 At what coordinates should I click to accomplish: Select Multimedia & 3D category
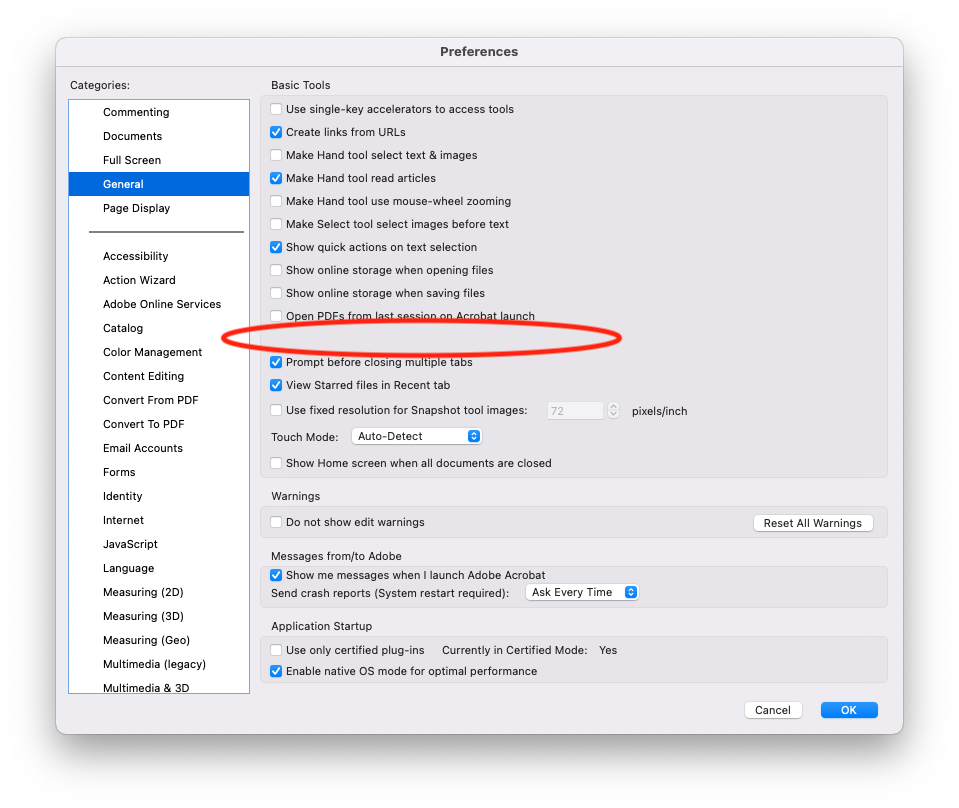pyautogui.click(x=148, y=688)
